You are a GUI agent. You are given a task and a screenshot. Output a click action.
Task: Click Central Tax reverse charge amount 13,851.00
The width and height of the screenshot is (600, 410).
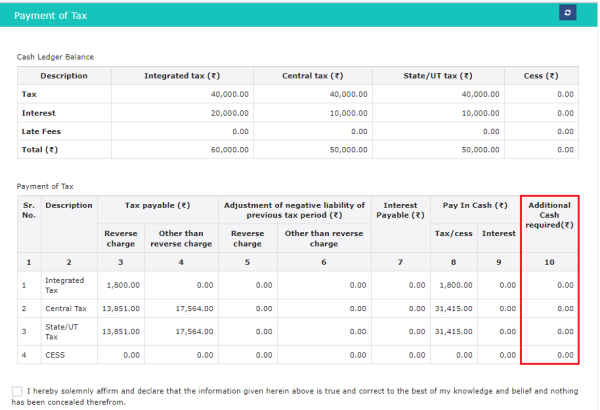pyautogui.click(x=121, y=308)
